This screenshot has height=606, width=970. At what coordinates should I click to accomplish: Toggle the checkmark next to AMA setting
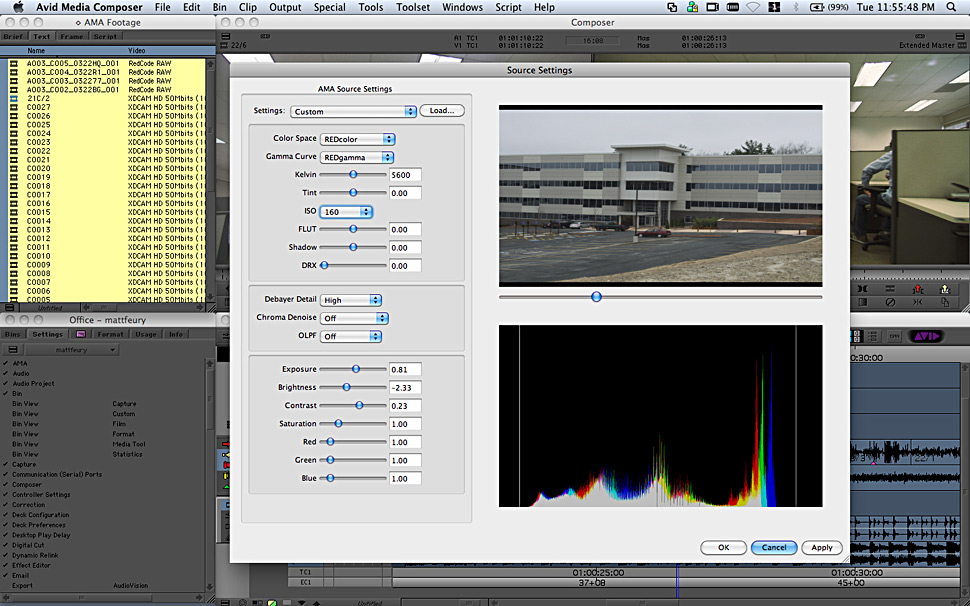[x=5, y=363]
